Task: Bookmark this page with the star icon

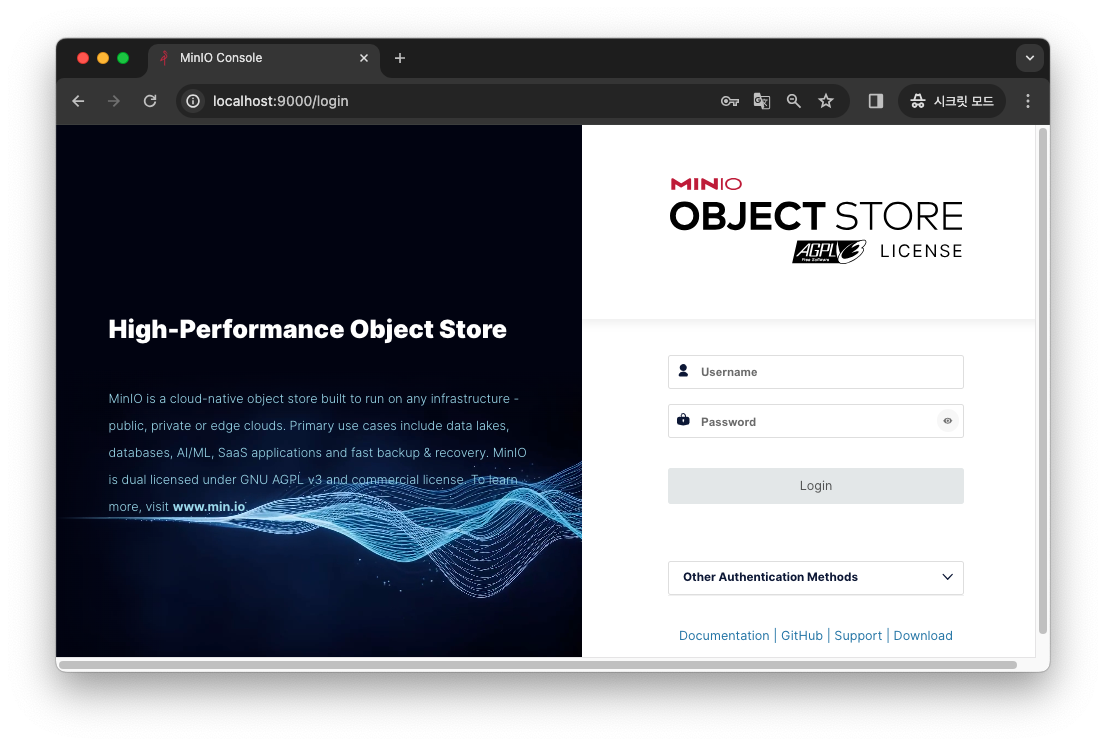Action: 826,101
